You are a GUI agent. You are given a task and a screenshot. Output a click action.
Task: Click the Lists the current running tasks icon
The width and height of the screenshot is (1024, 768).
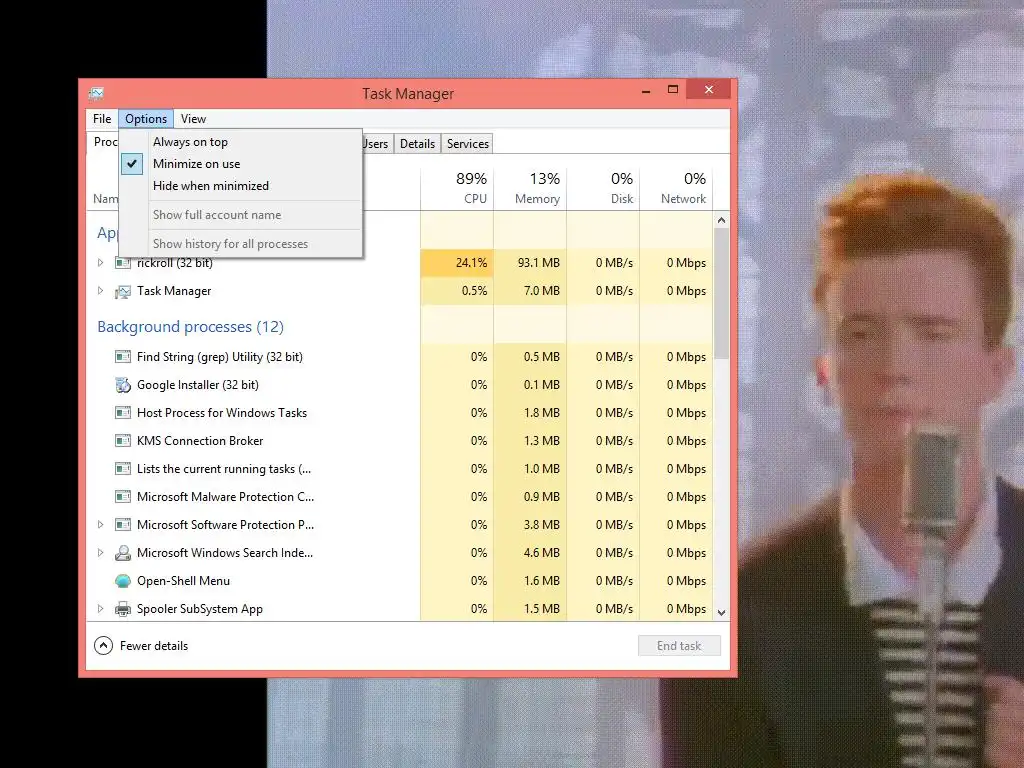click(x=123, y=469)
